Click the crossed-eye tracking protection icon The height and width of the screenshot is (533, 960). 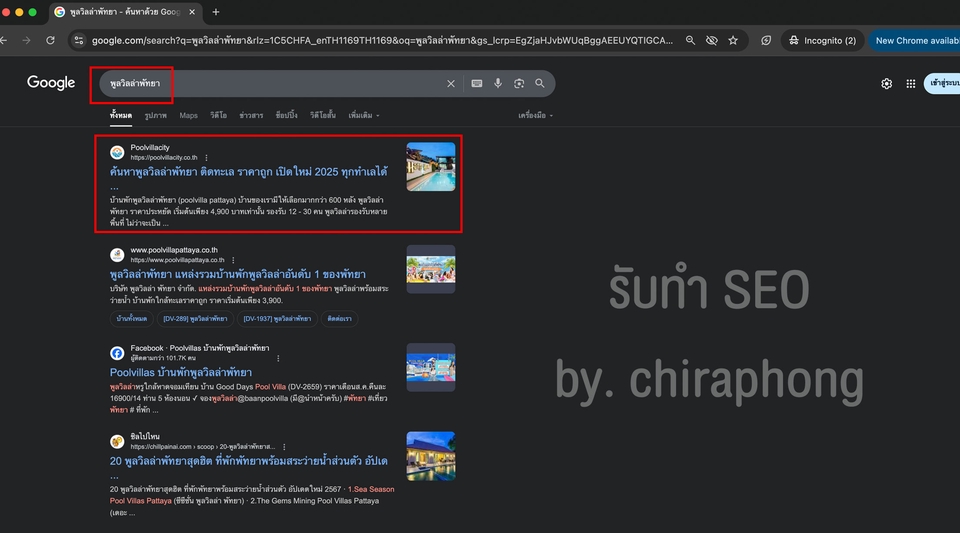(711, 40)
